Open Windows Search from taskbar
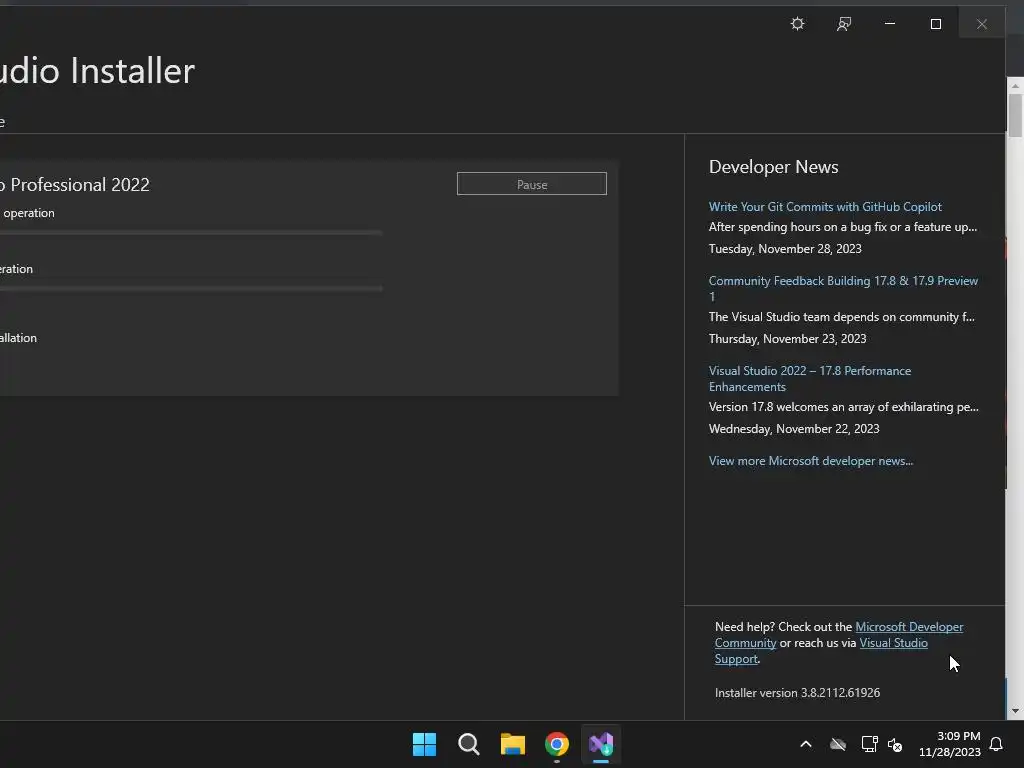The width and height of the screenshot is (1024, 768). click(x=469, y=744)
